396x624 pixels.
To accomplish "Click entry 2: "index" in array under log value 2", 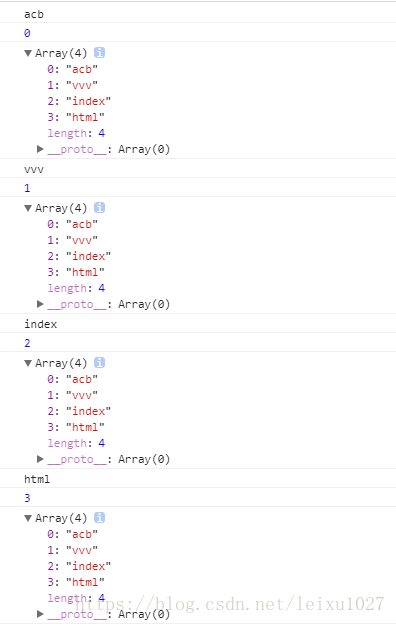I will click(79, 411).
